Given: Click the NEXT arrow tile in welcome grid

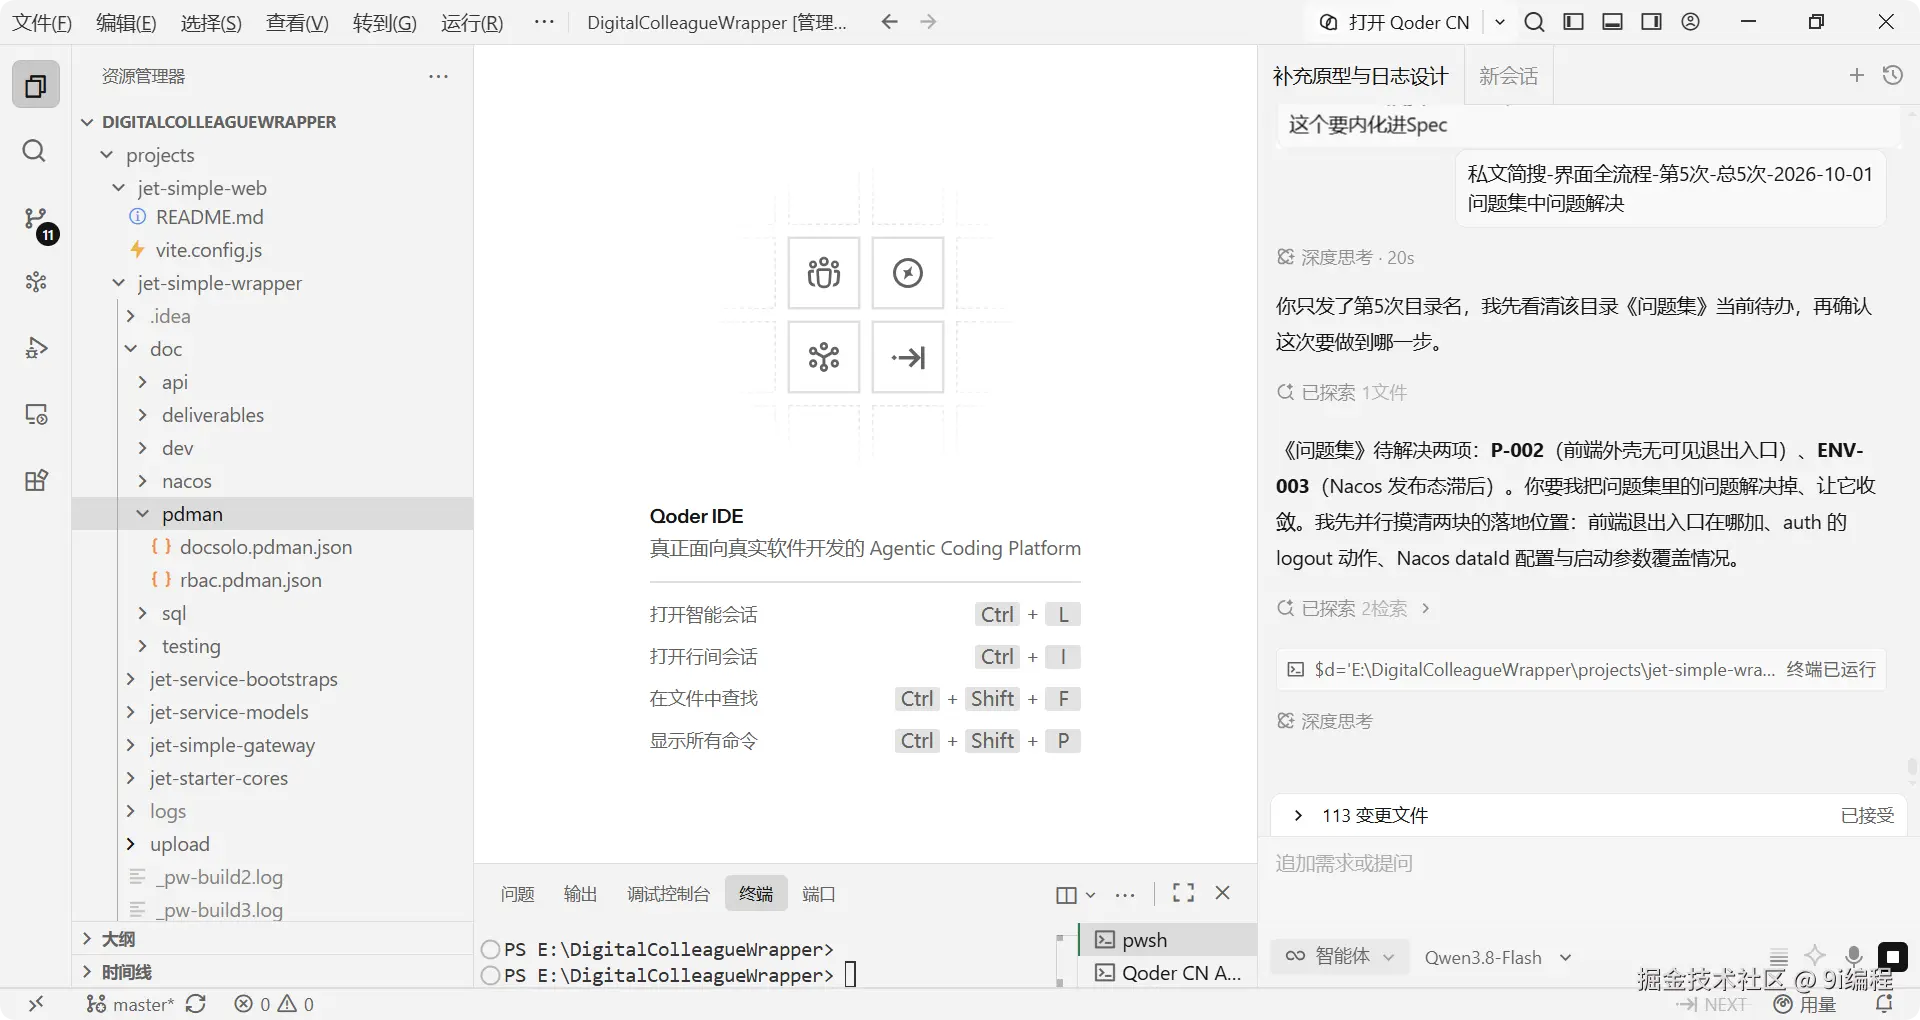Looking at the screenshot, I should 908,357.
